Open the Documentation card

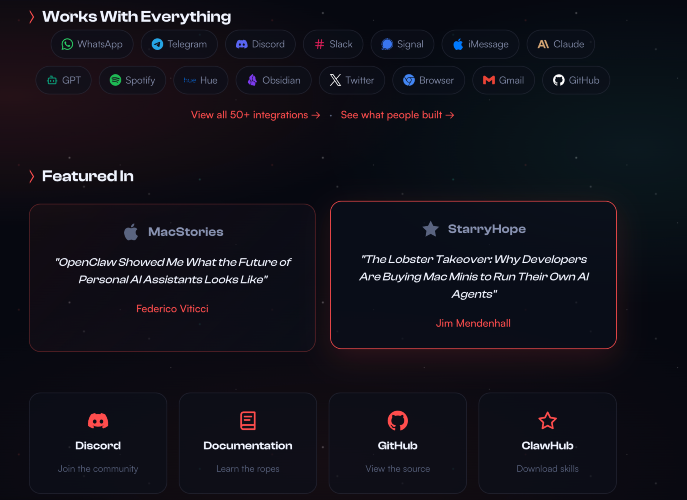[x=248, y=443]
